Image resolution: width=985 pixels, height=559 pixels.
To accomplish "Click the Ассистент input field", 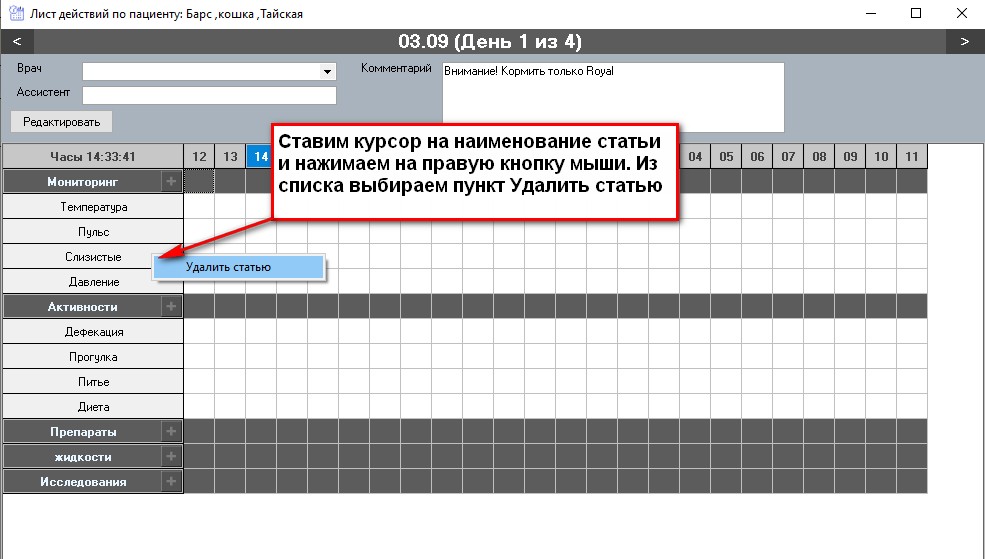I will click(209, 95).
